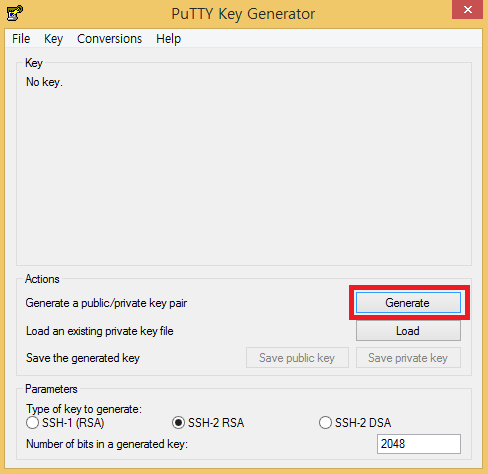Open the Help menu
Screen dimensions: 488x474
(x=168, y=39)
